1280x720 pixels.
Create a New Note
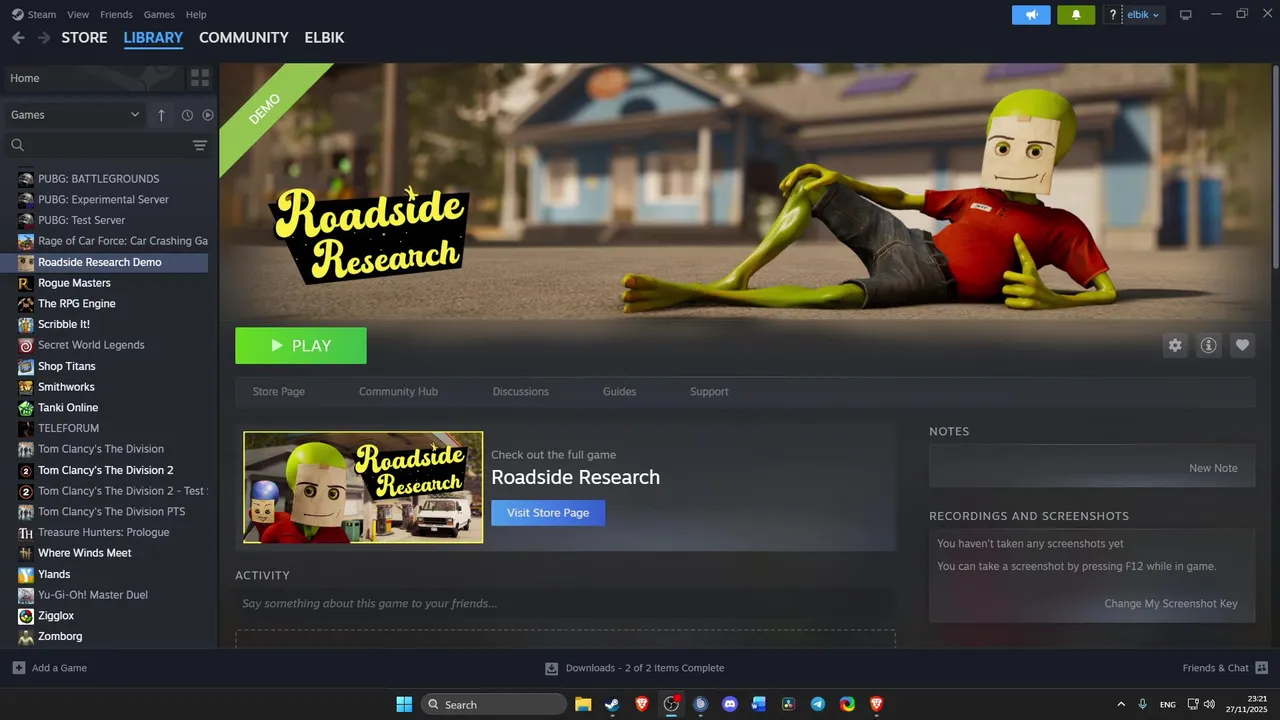(x=1213, y=468)
